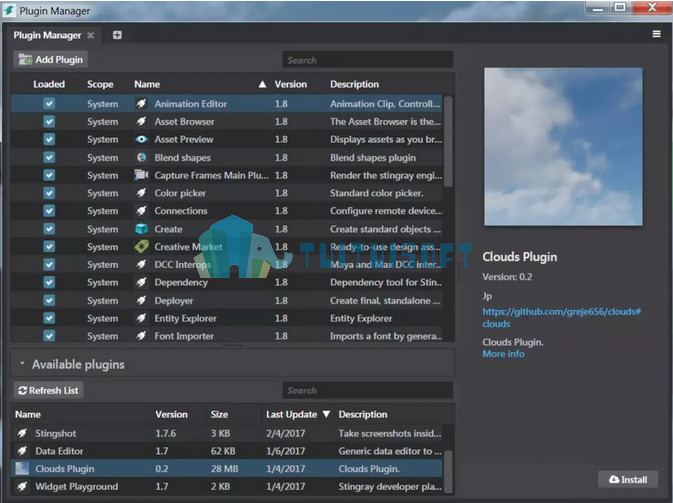This screenshot has height=503, width=673.
Task: Click Add Plugin button
Action: (x=51, y=60)
